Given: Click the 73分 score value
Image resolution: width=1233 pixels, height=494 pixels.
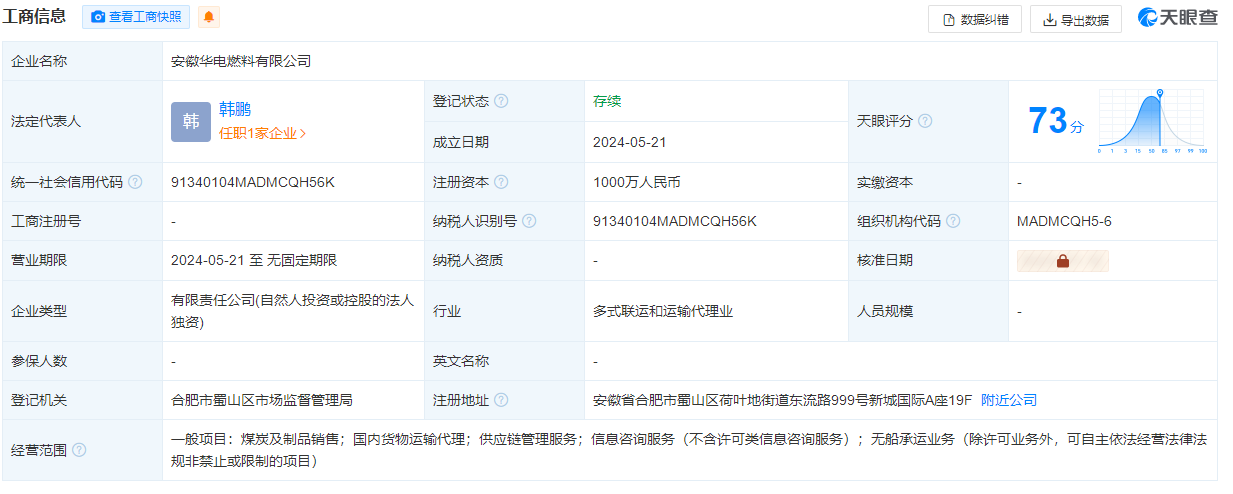Looking at the screenshot, I should pos(1055,122).
